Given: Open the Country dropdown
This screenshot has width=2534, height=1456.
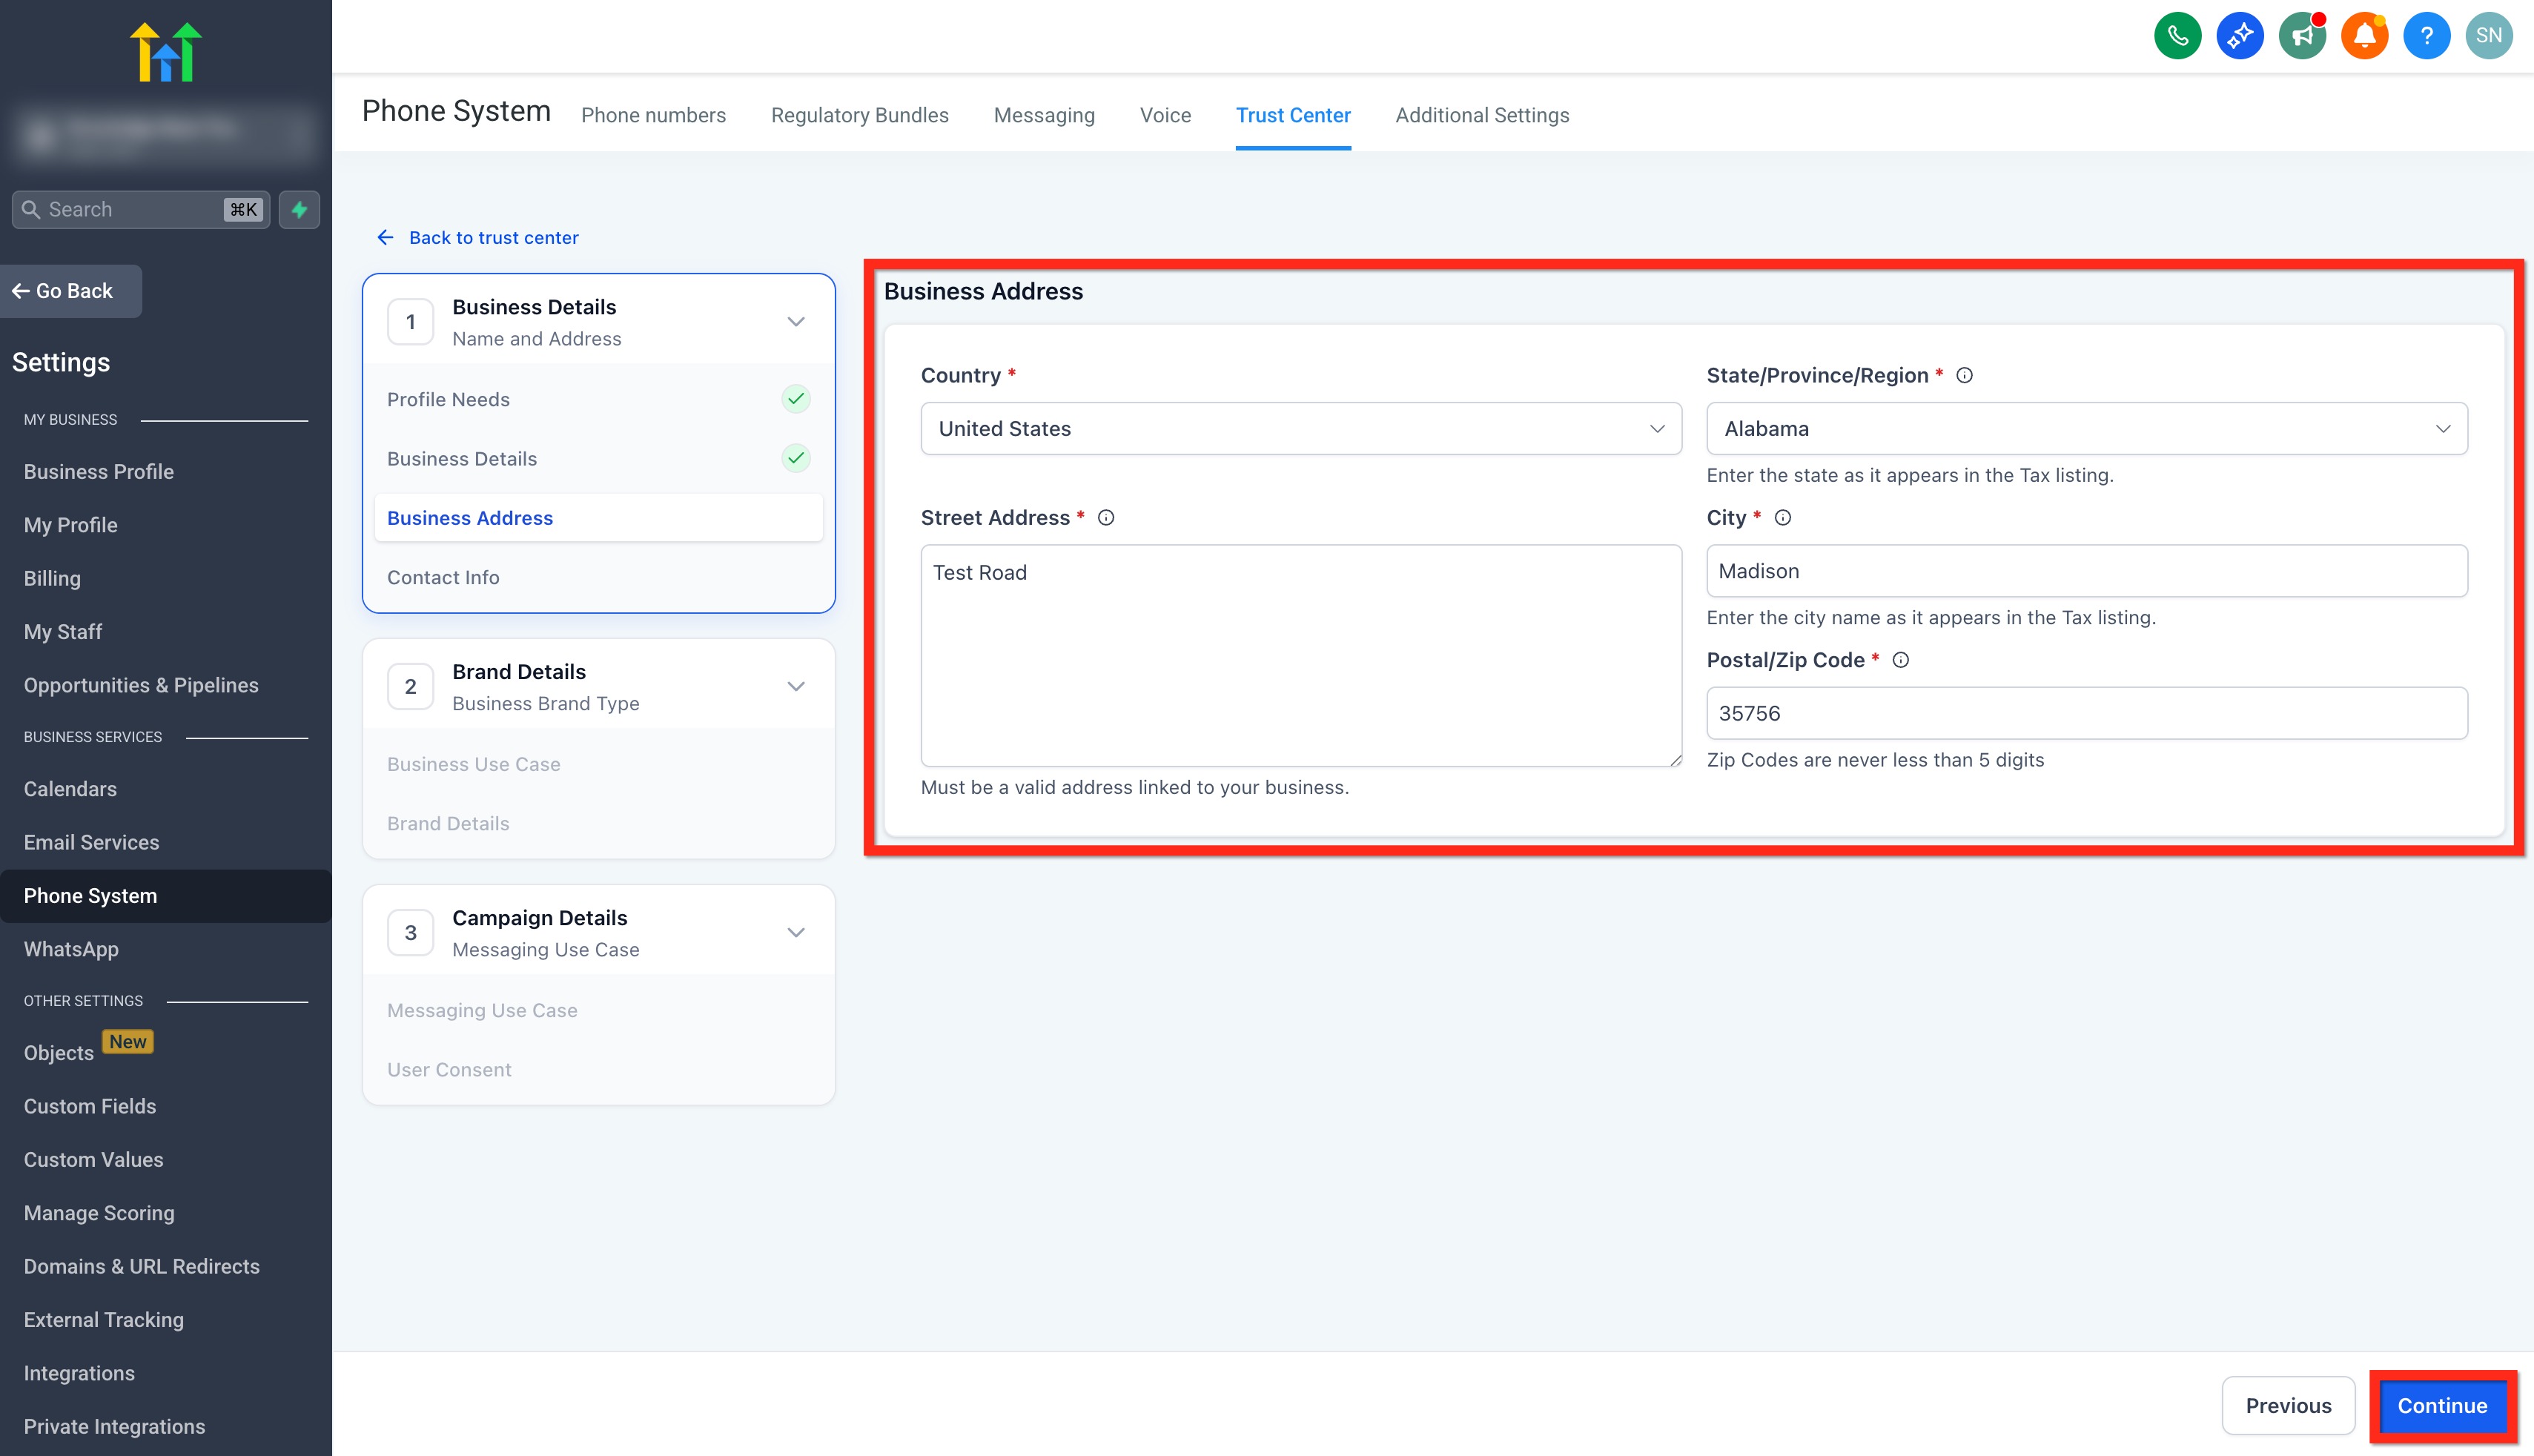Looking at the screenshot, I should pos(1300,429).
